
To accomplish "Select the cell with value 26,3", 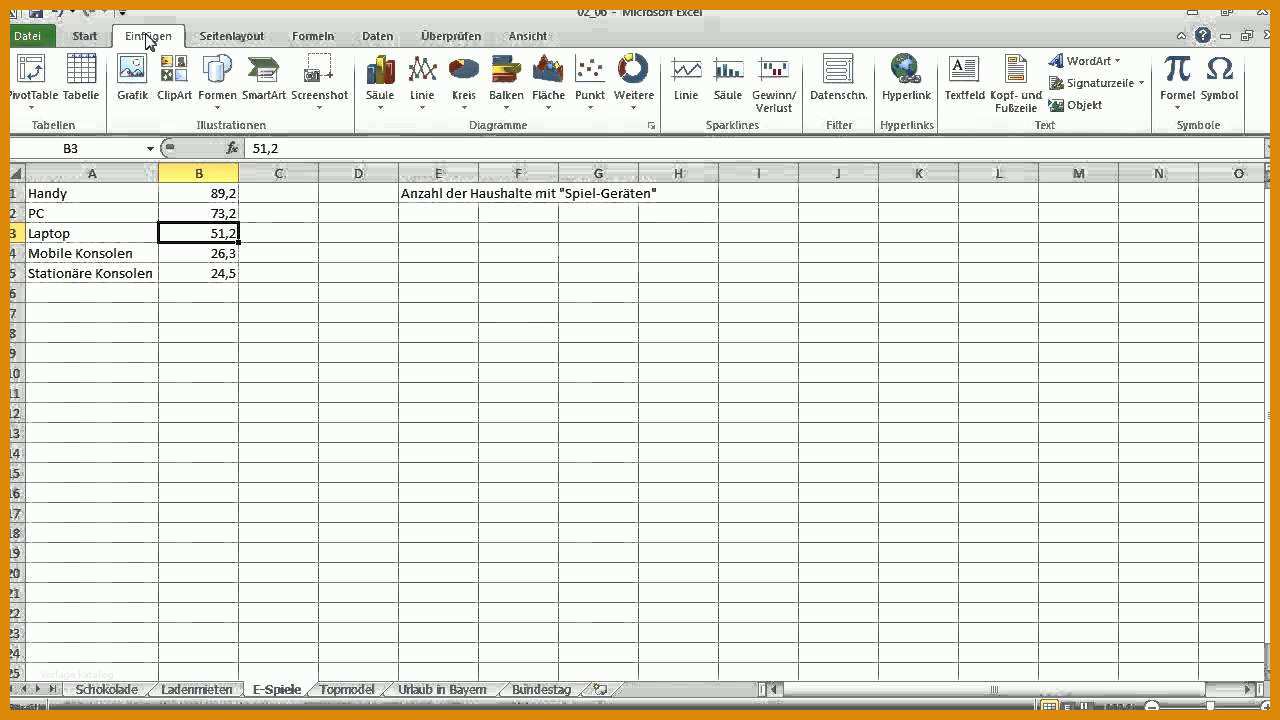I will pyautogui.click(x=199, y=253).
